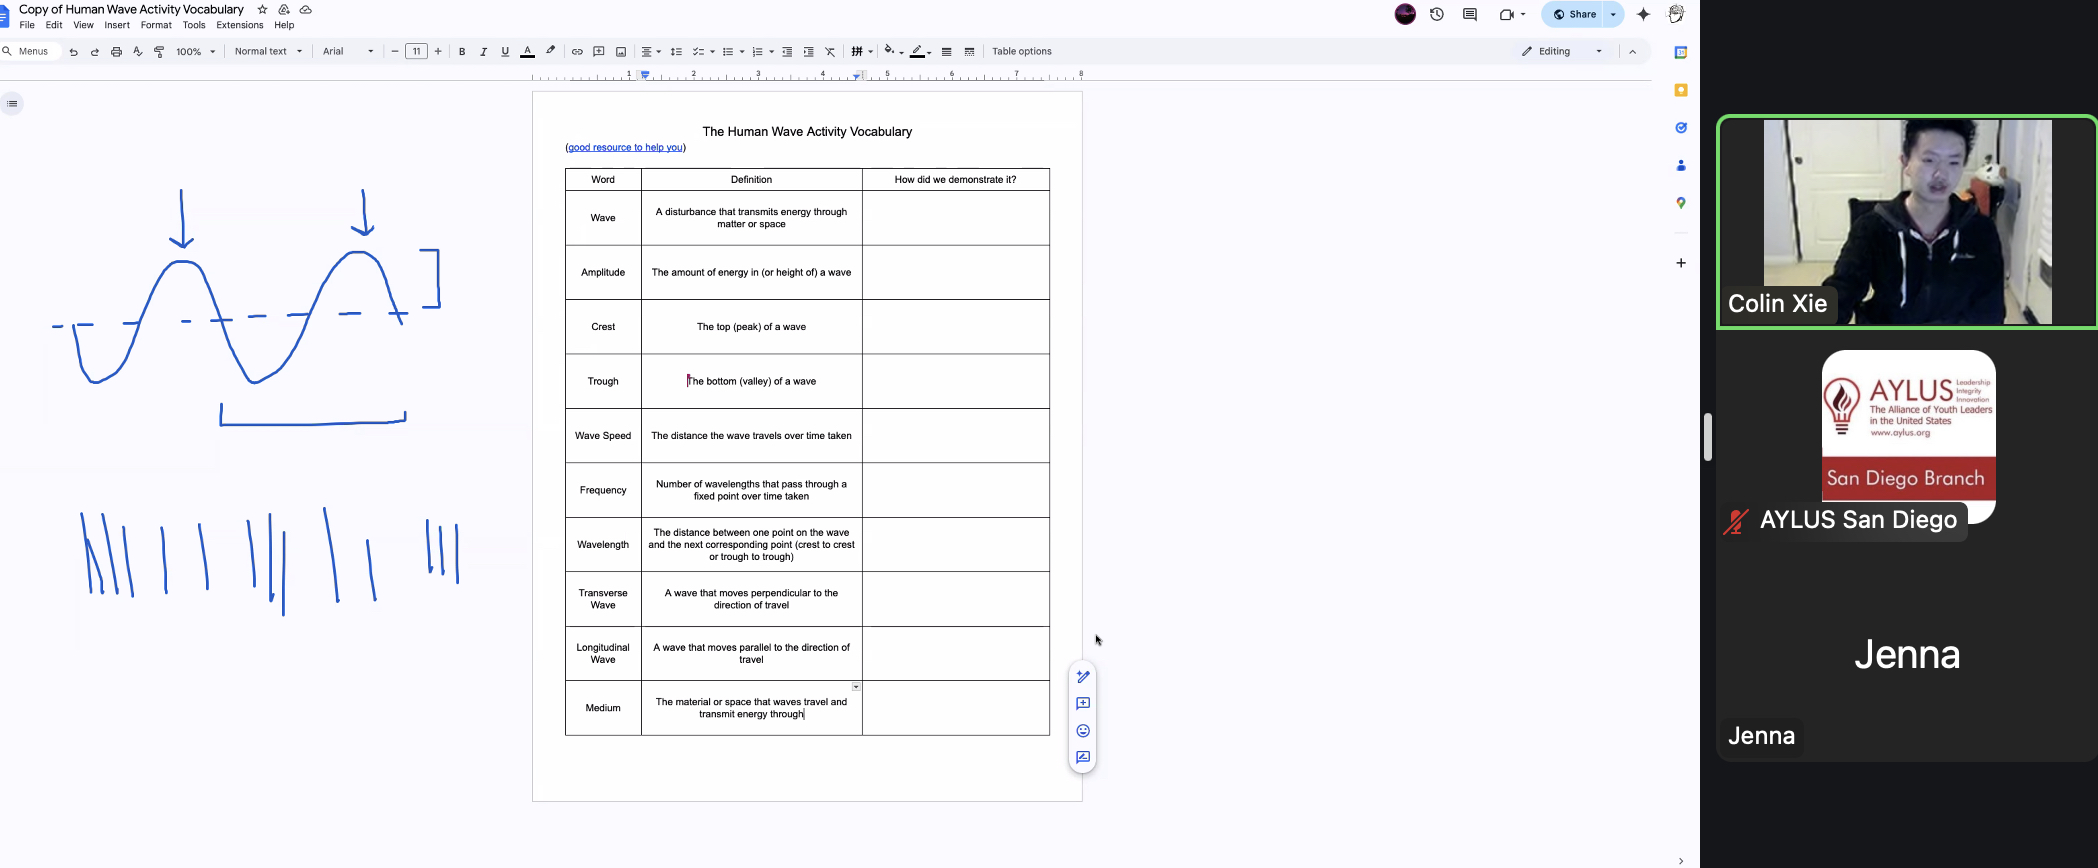Activate the paint format tool
This screenshot has width=2098, height=868.
159,52
